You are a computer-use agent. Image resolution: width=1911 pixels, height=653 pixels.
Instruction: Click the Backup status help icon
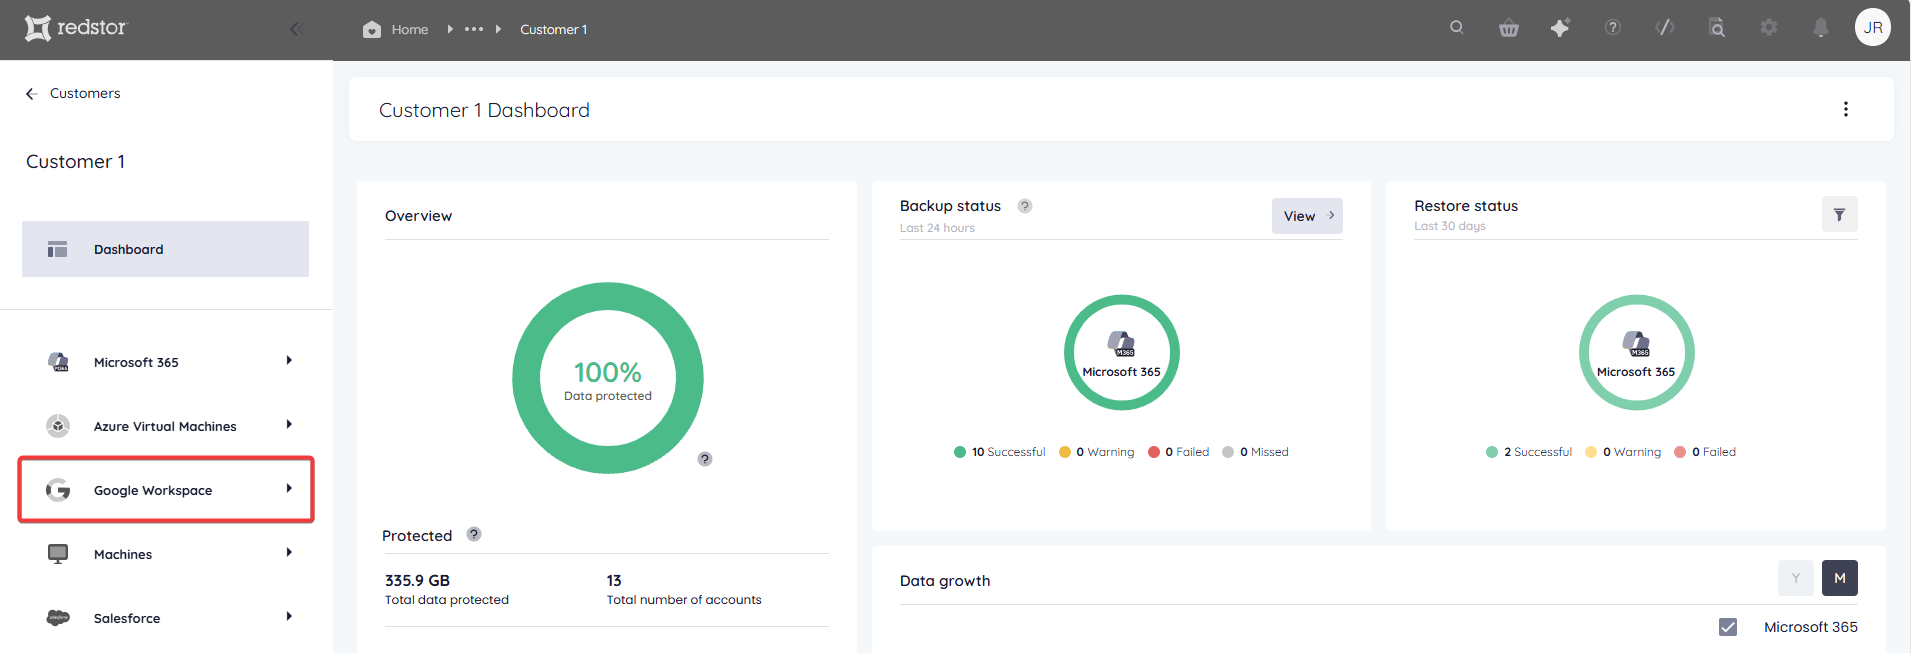(x=1025, y=206)
